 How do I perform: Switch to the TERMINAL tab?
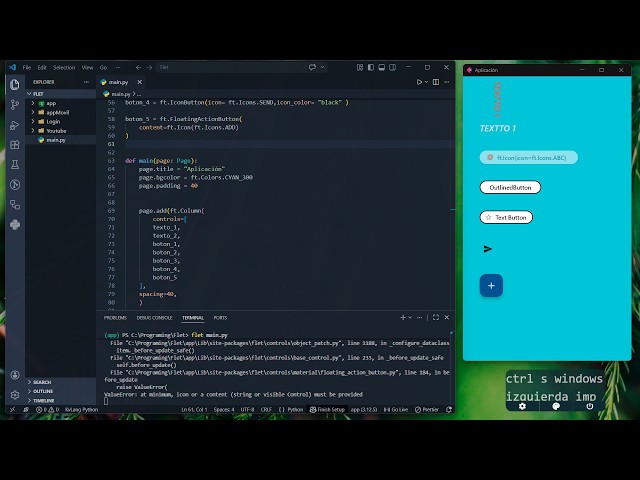(193, 318)
